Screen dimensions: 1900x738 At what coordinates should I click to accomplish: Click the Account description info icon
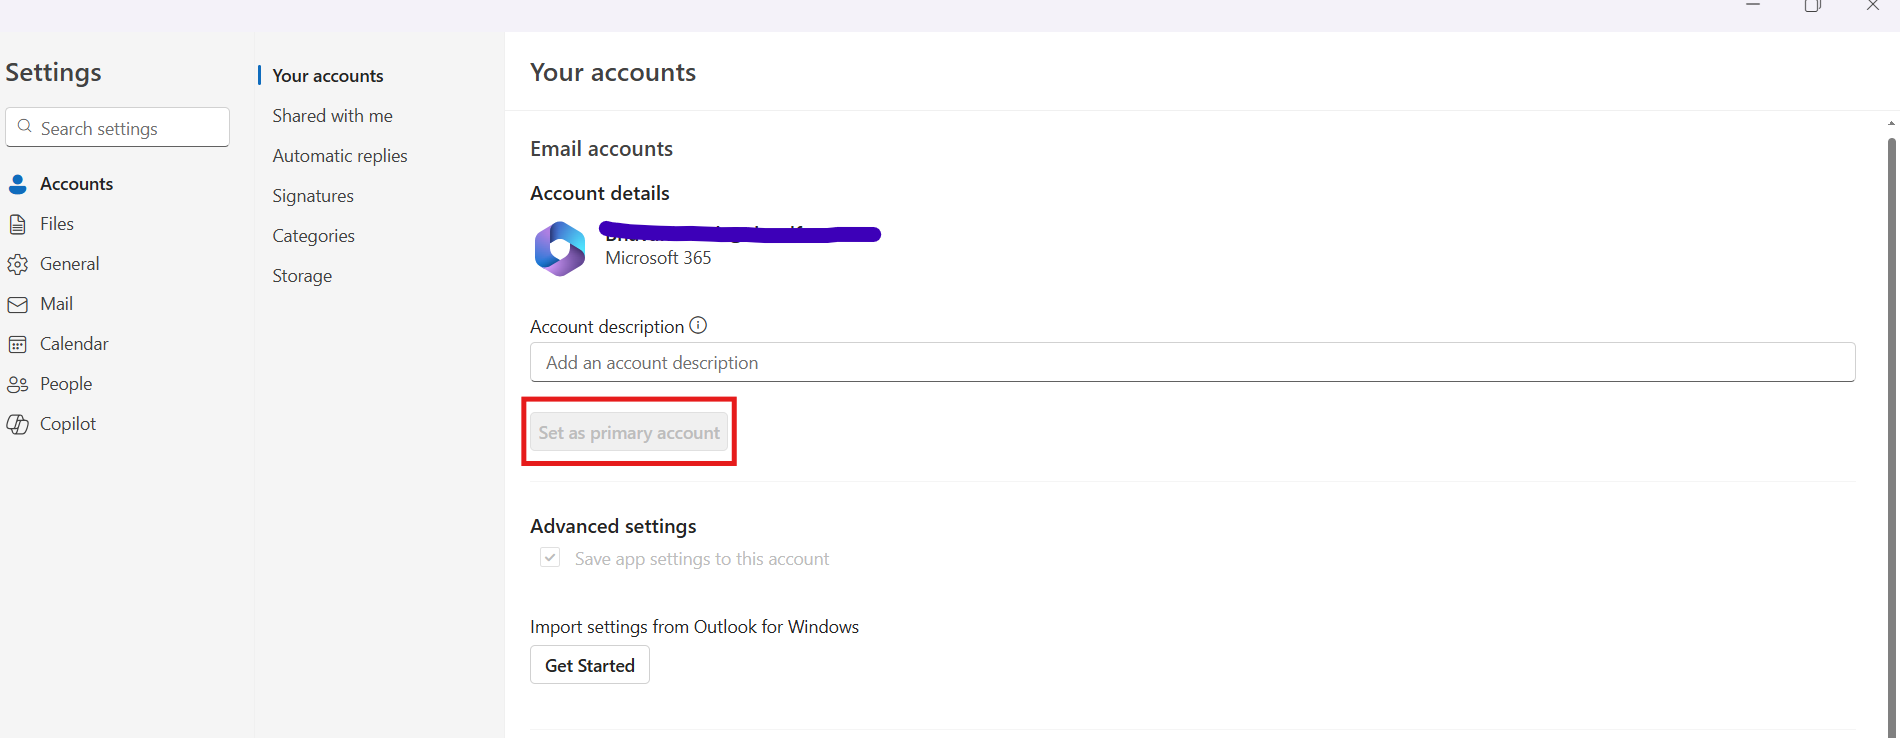click(x=698, y=325)
